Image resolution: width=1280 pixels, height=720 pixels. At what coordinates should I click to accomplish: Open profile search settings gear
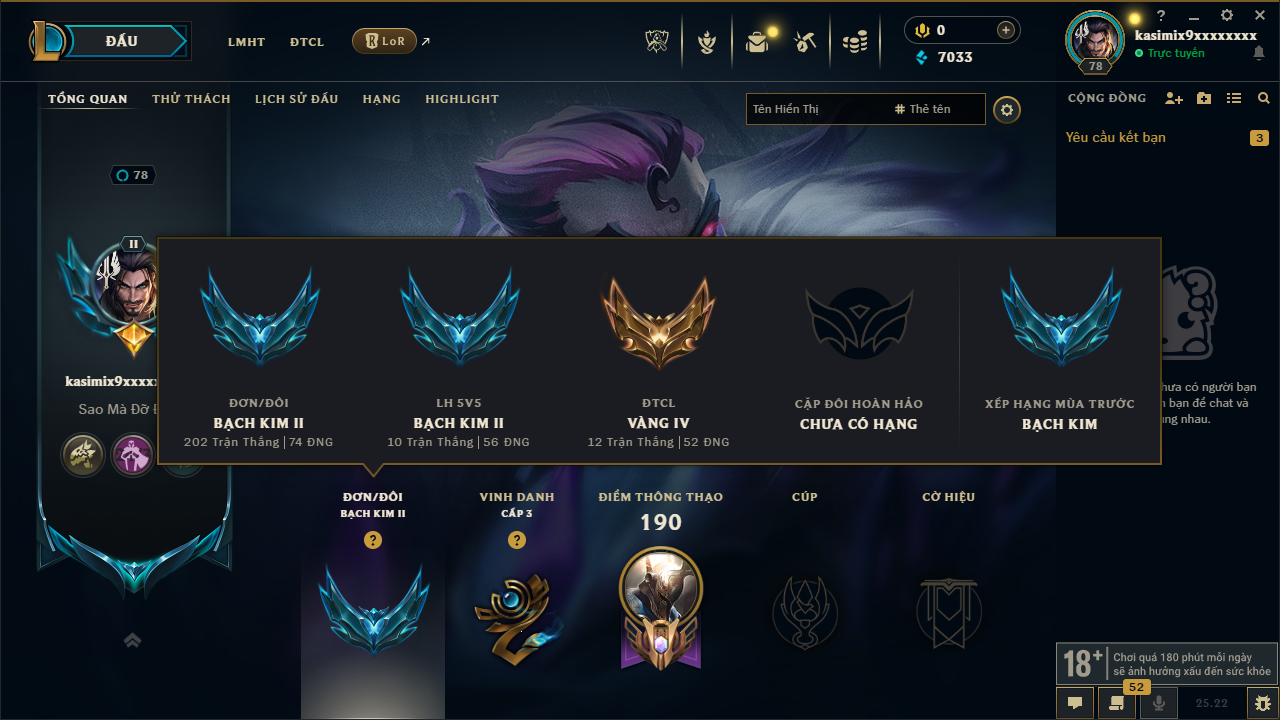click(1007, 109)
